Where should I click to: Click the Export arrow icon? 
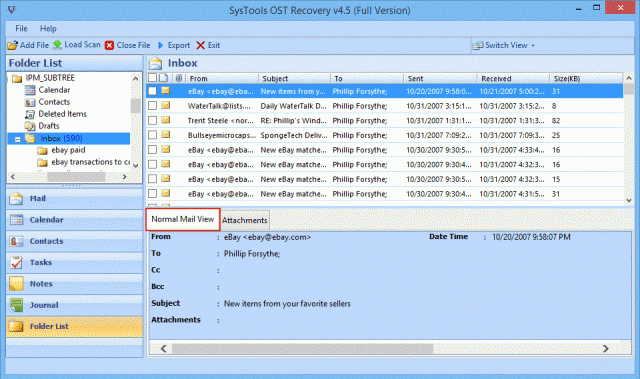[x=160, y=45]
